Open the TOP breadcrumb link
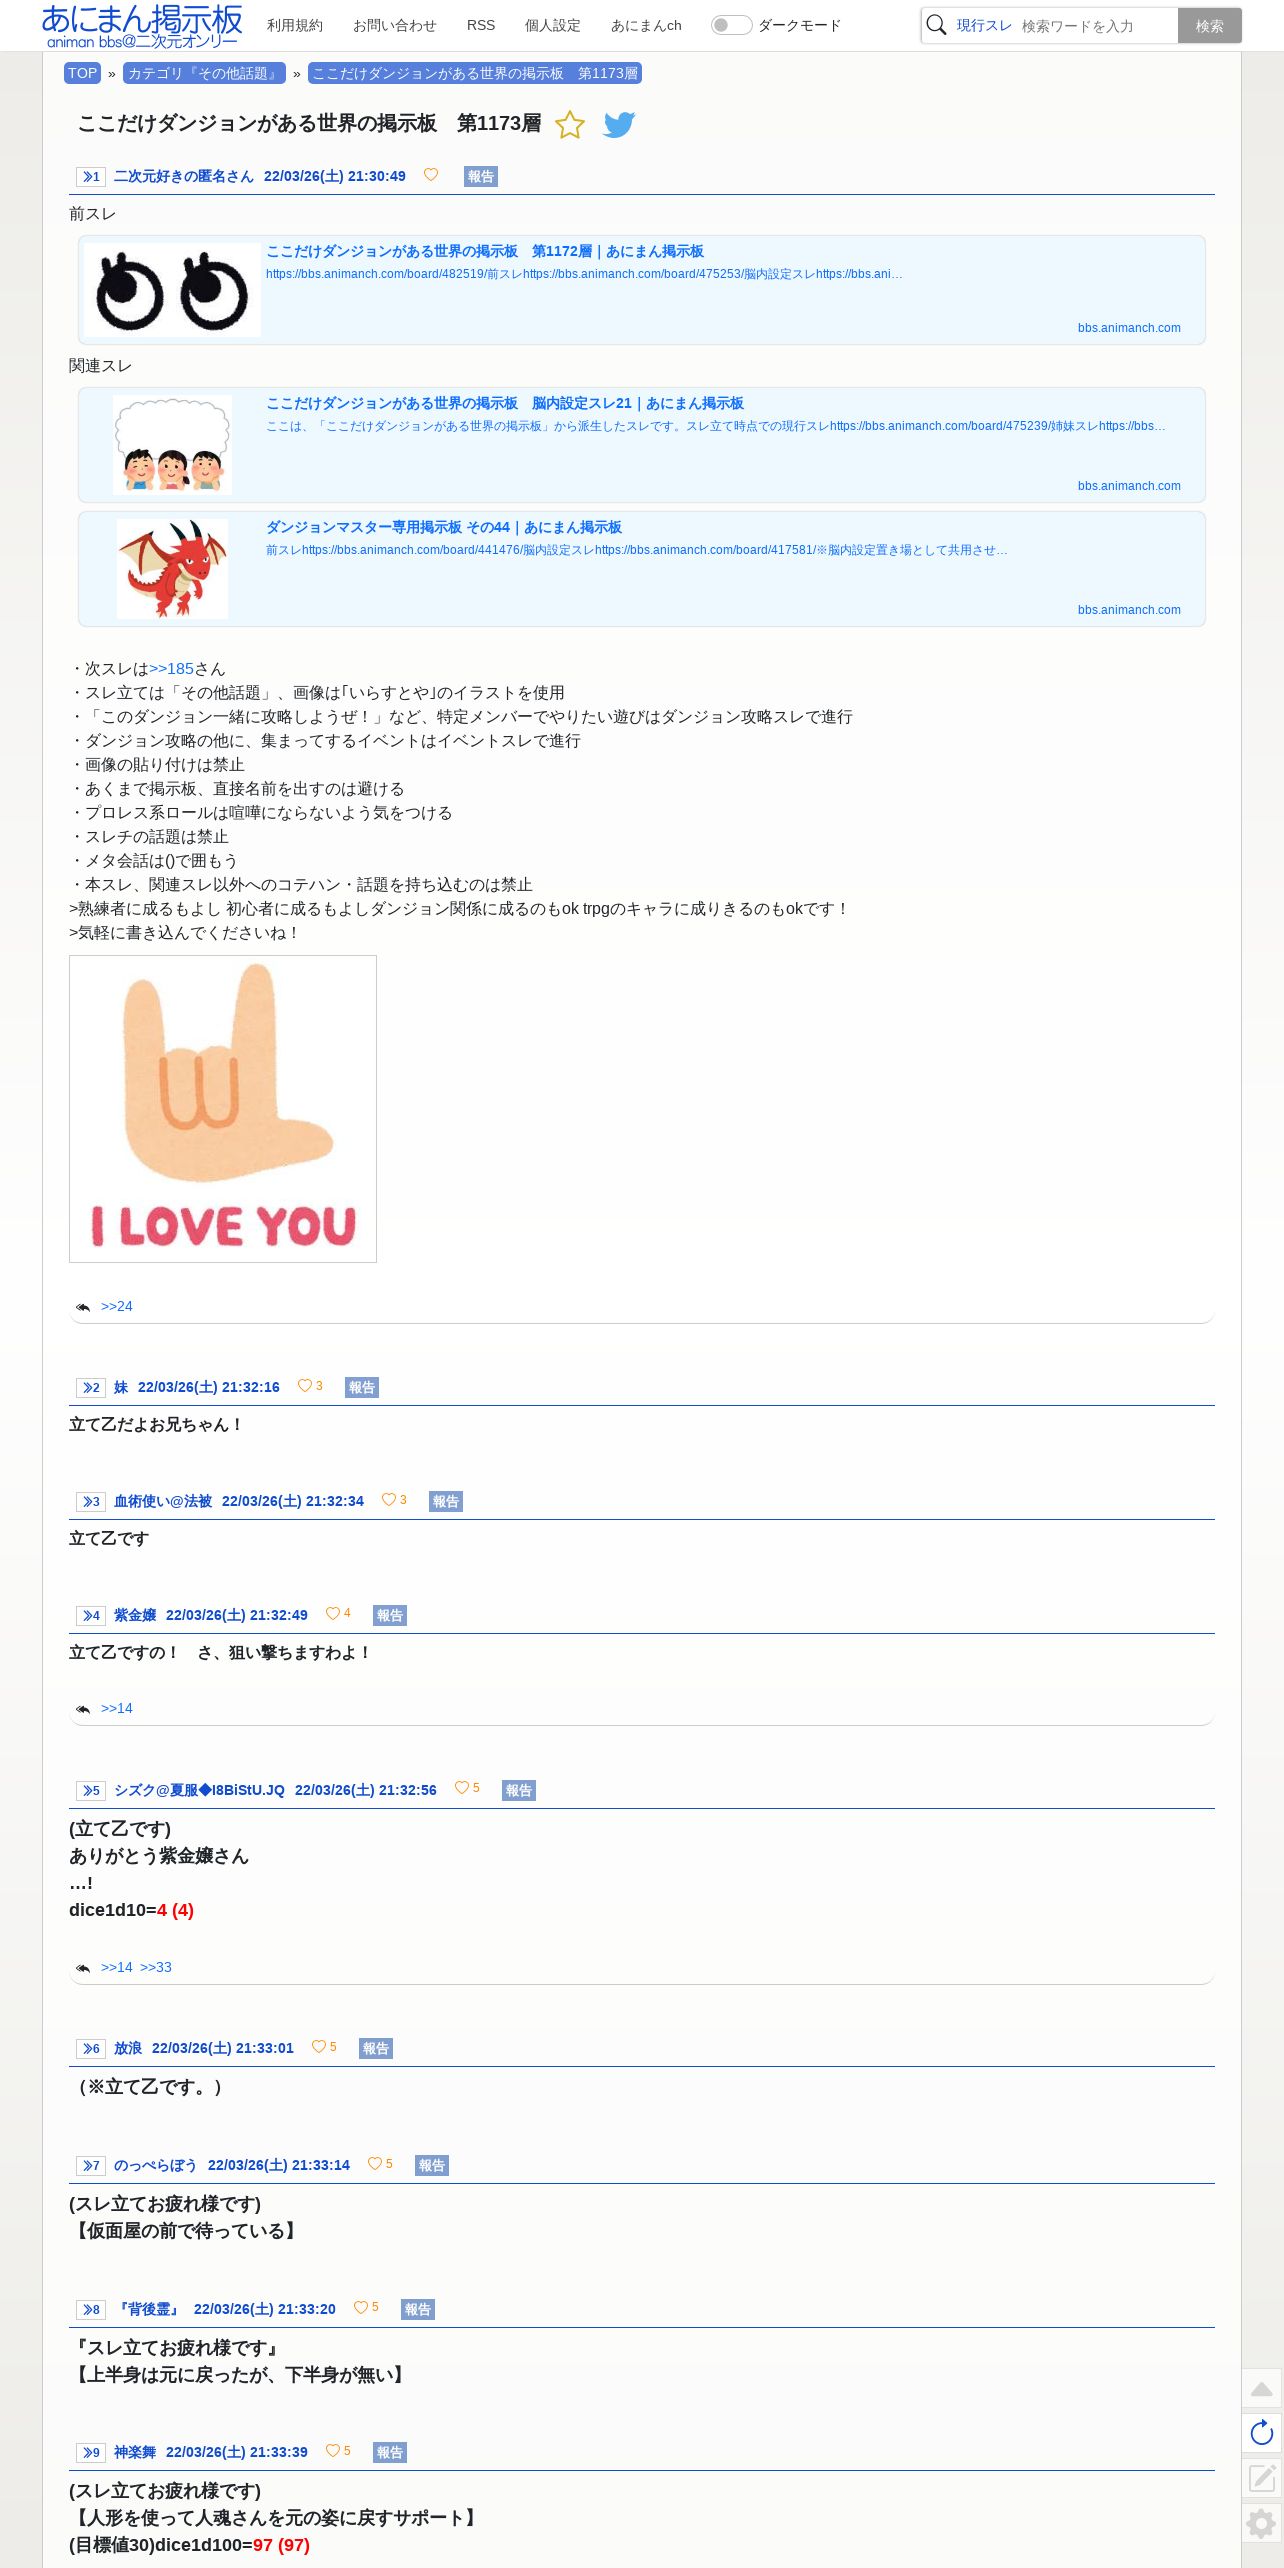The height and width of the screenshot is (2568, 1284). click(83, 73)
